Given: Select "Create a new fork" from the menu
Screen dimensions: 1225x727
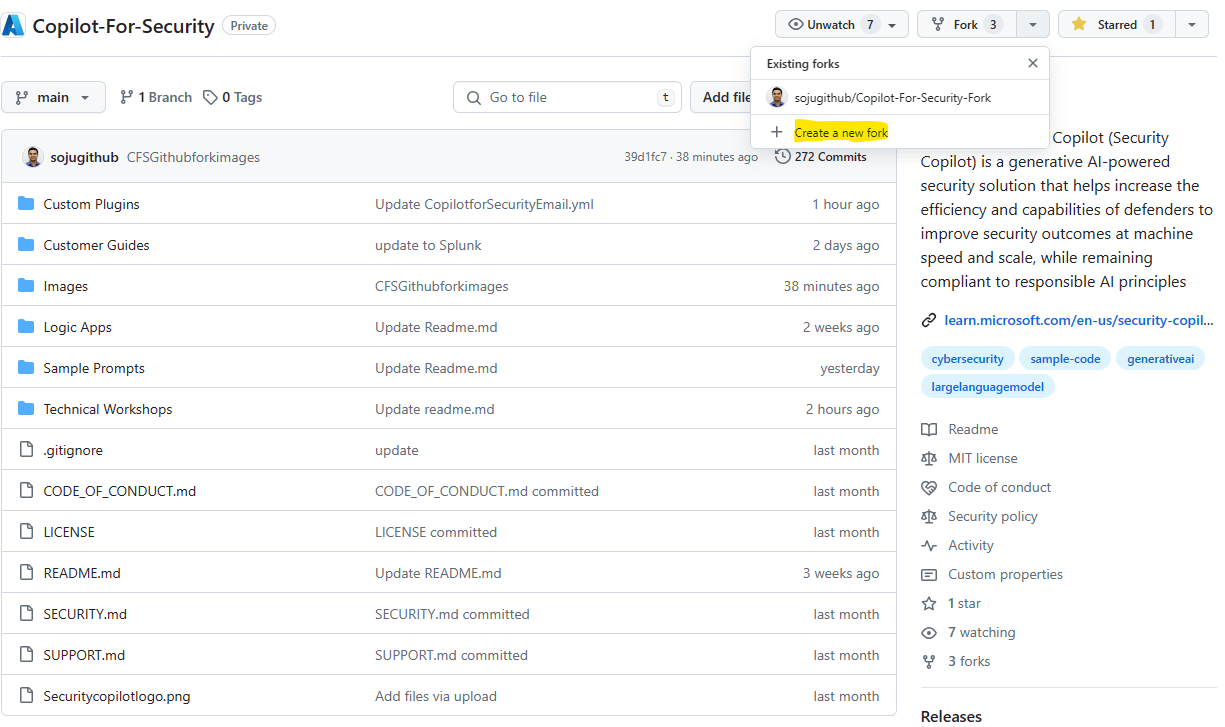Looking at the screenshot, I should [x=840, y=131].
